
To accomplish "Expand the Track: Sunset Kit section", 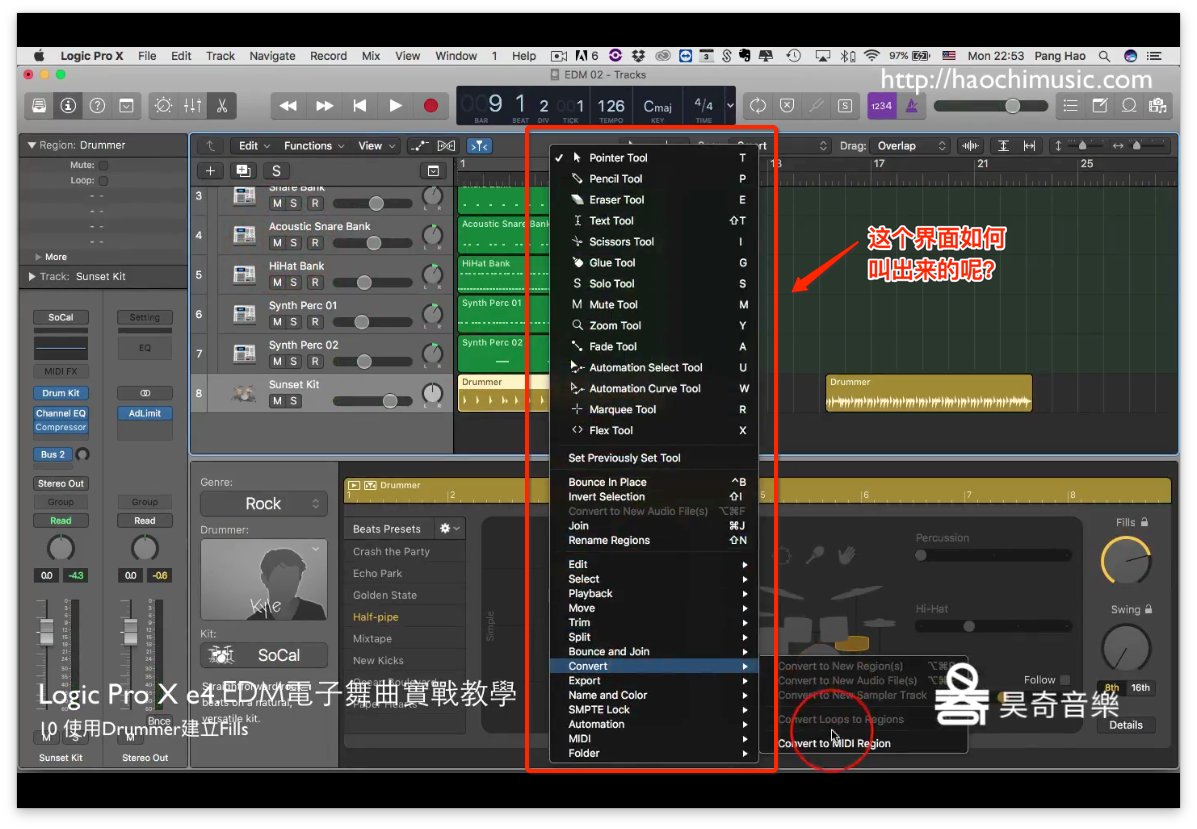I will [31, 276].
